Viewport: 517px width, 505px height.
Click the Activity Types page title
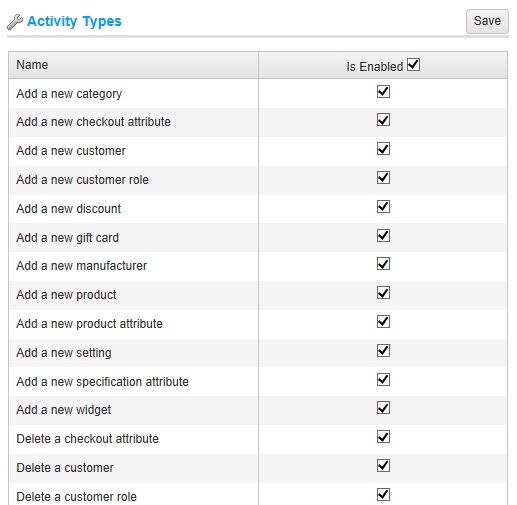coord(74,22)
